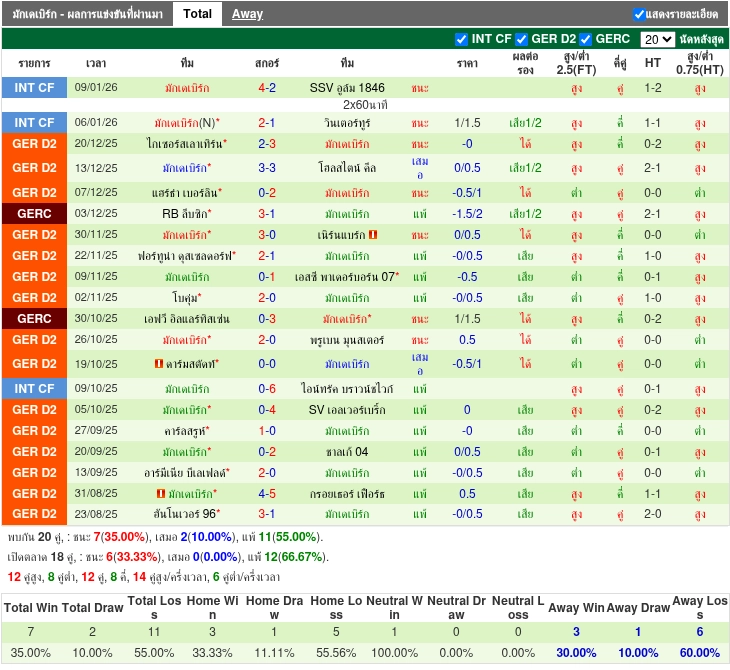Screen dimensions: 730x670
Task: Click red card icon beside ดาร์มสตัดท์
Action: click(159, 363)
